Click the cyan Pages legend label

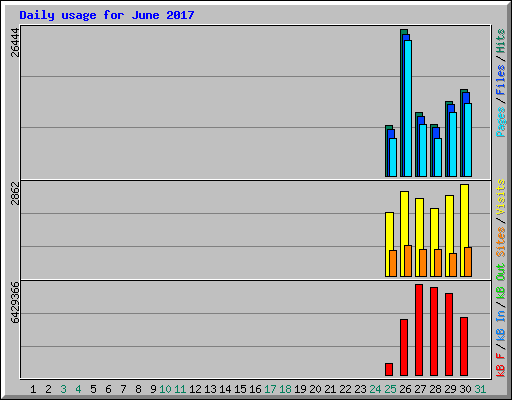tap(501, 122)
